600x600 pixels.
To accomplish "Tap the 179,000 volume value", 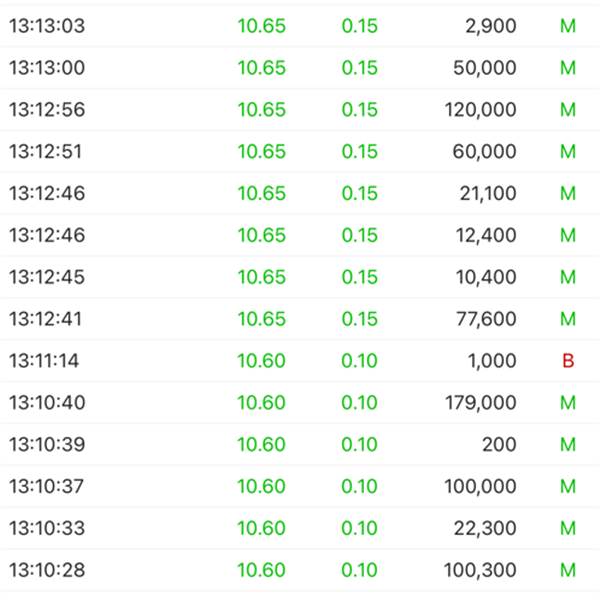I will coord(481,403).
